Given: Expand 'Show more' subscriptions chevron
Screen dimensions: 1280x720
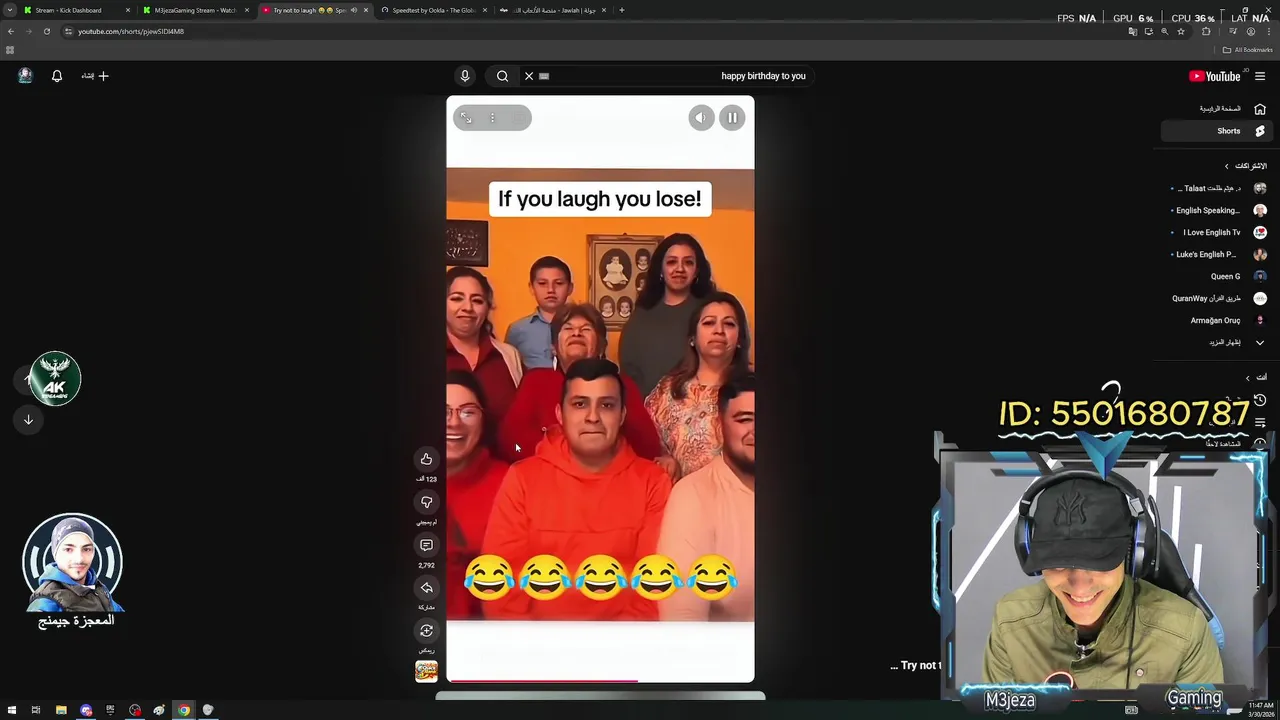Looking at the screenshot, I should click(1260, 342).
